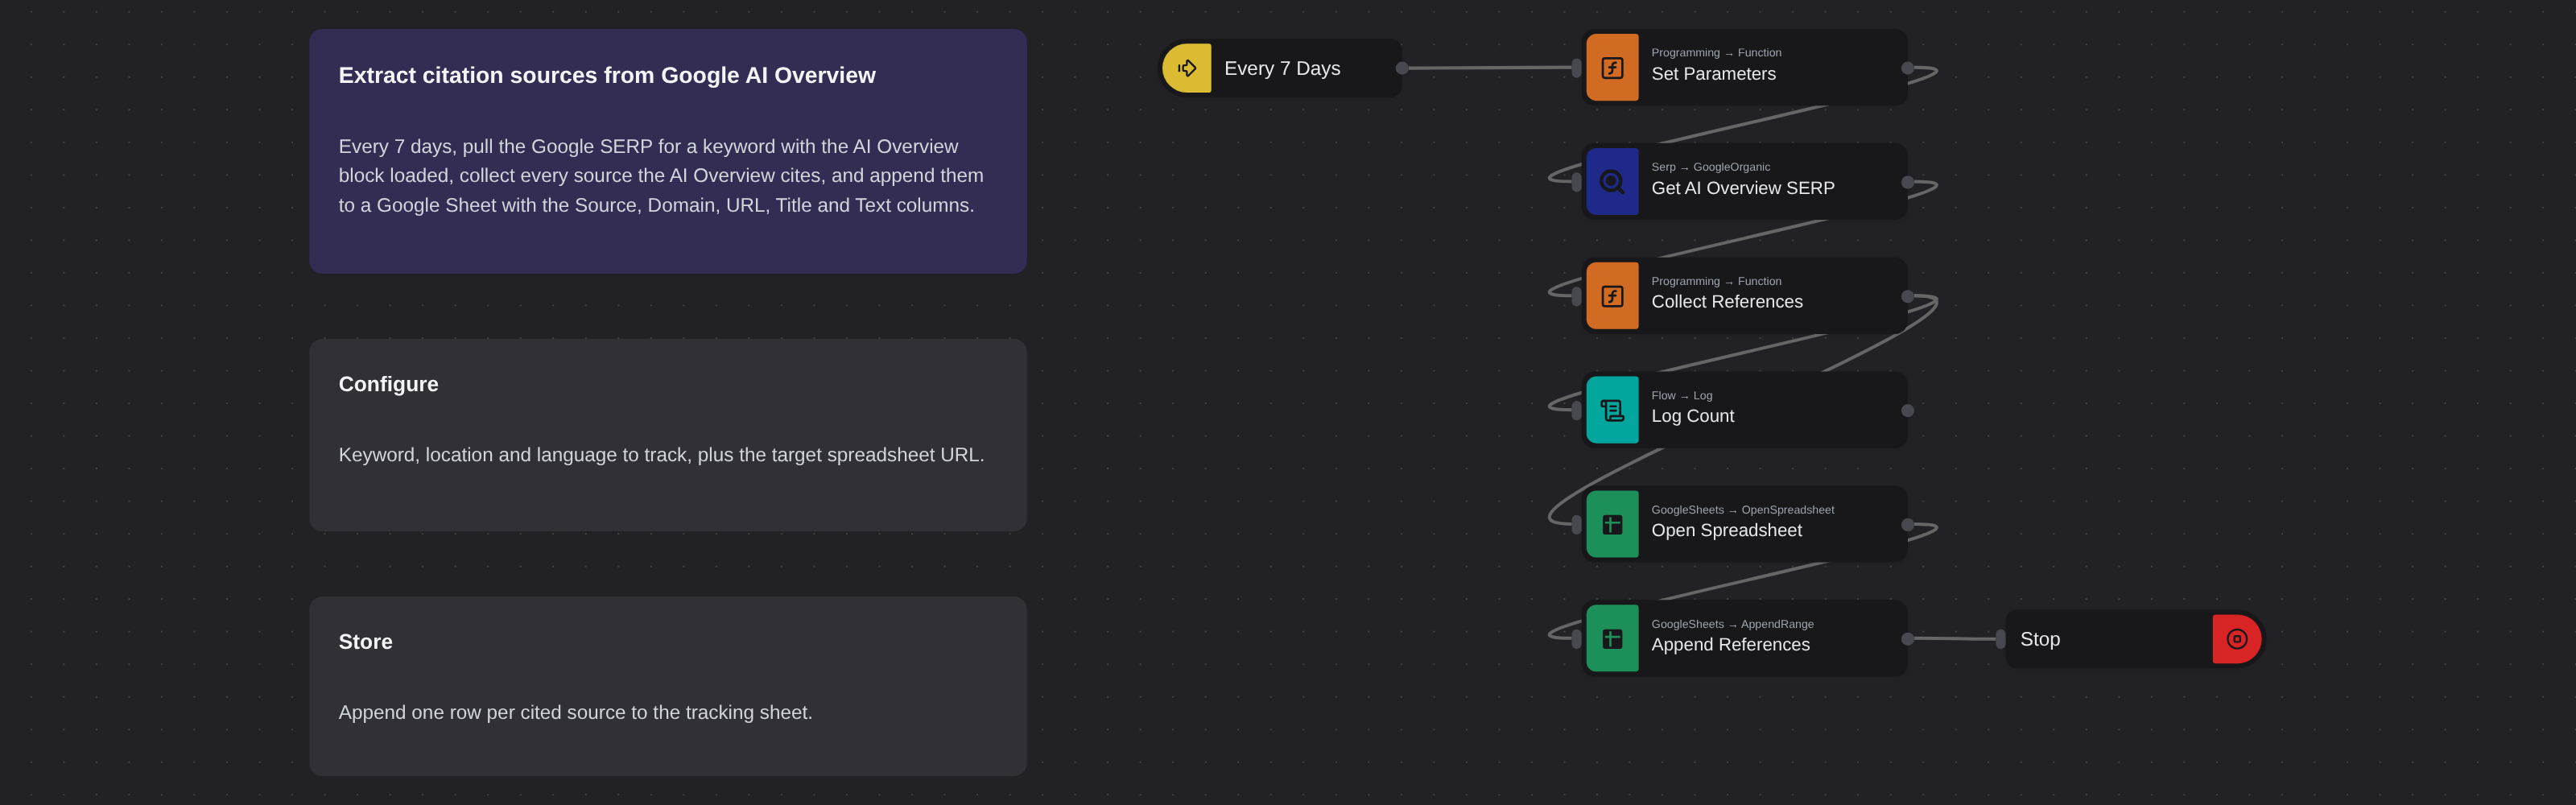
Task: Click the red Stop node icon
Action: pyautogui.click(x=2237, y=639)
